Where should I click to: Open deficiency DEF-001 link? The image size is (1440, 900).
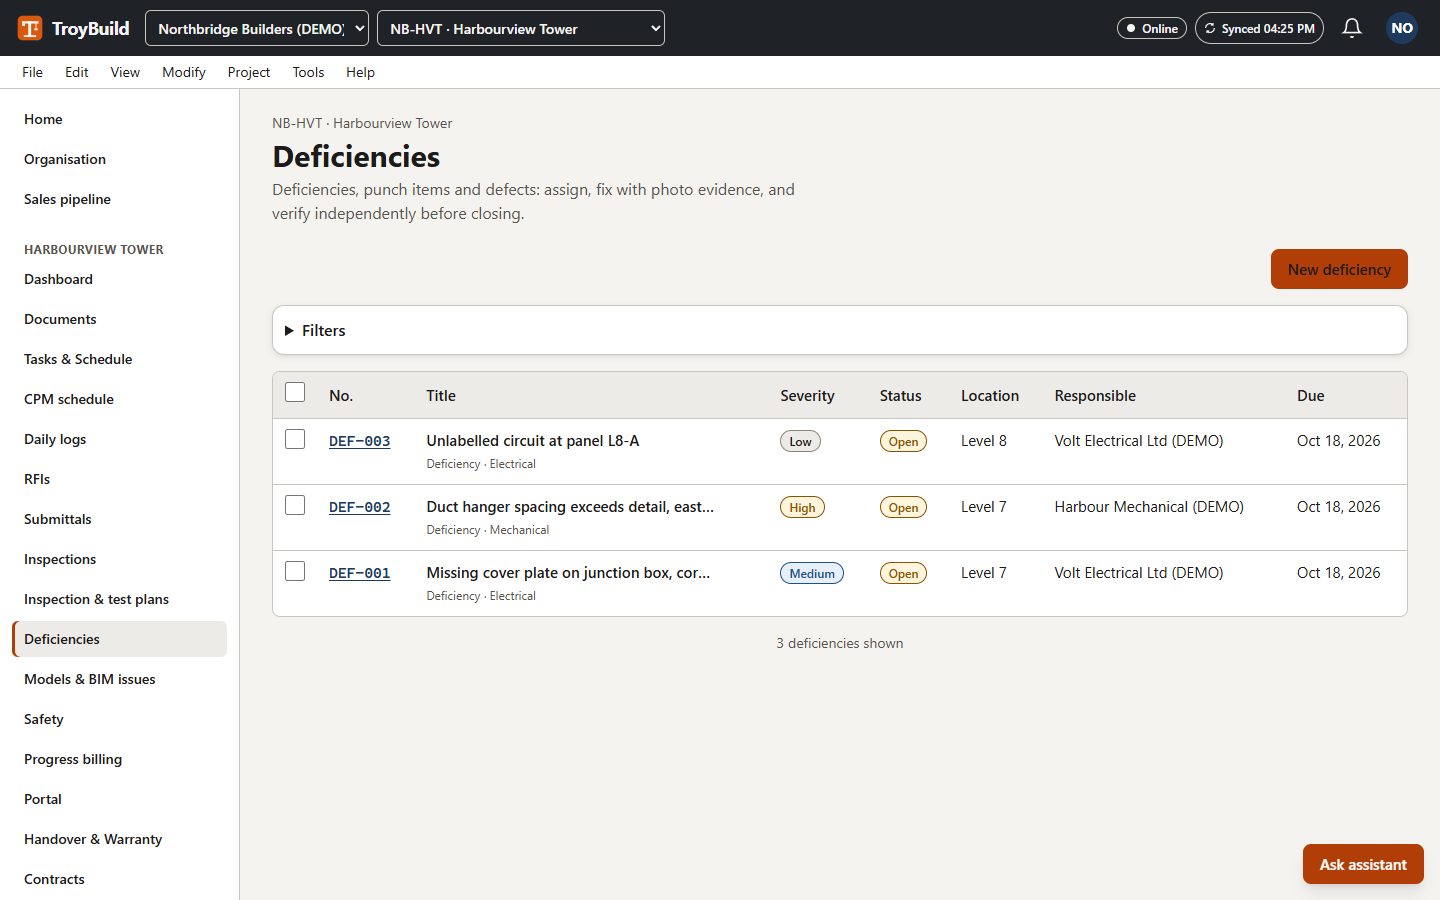[360, 573]
